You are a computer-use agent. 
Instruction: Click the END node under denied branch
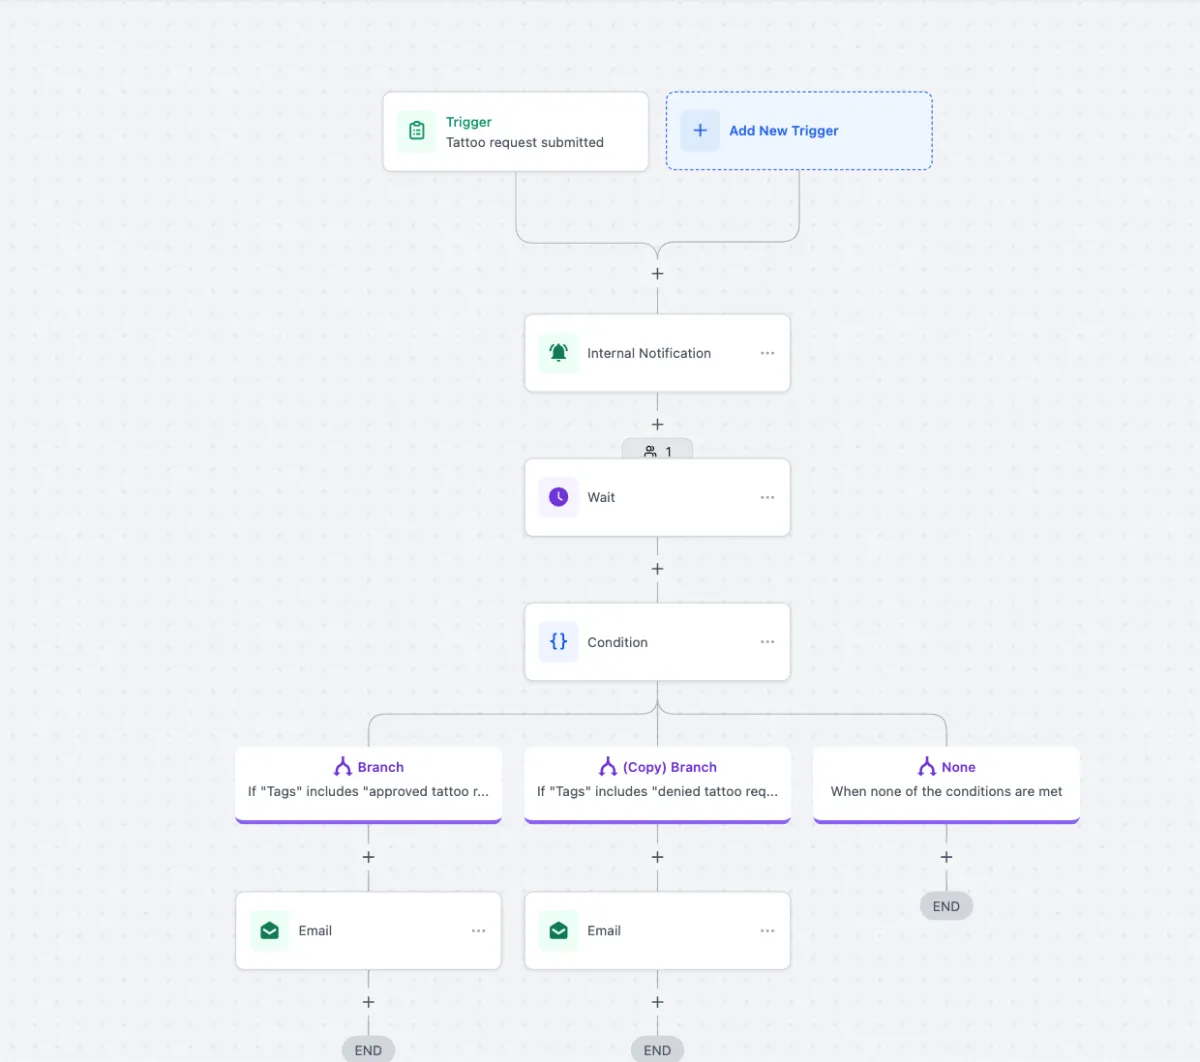tap(657, 1049)
